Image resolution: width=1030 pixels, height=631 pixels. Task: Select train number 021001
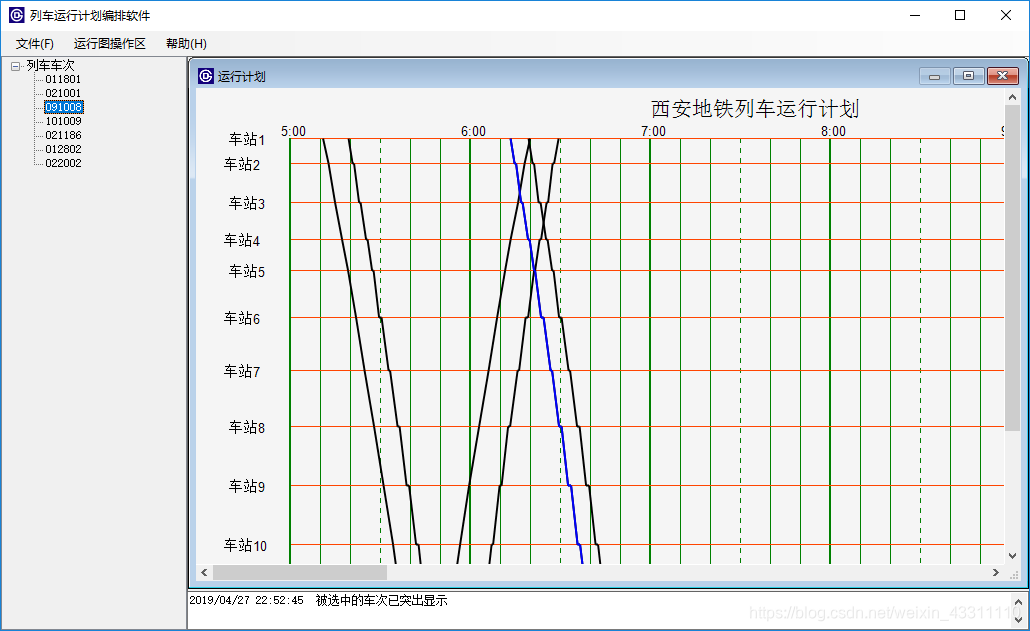[x=63, y=93]
